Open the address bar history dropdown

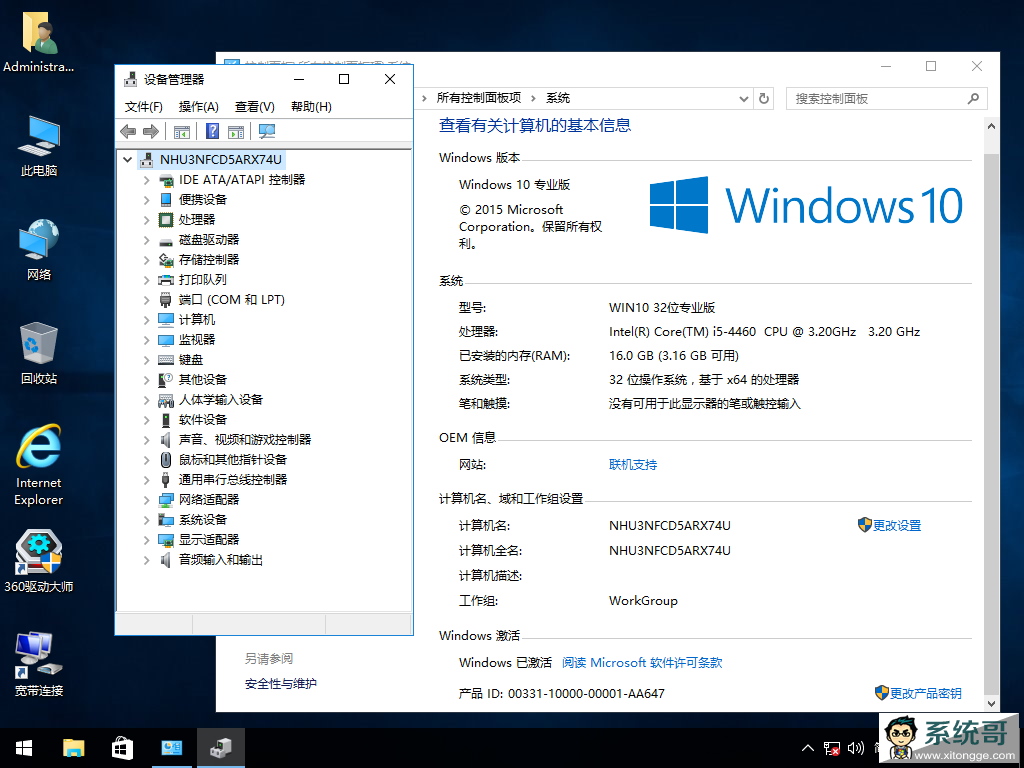tap(743, 99)
